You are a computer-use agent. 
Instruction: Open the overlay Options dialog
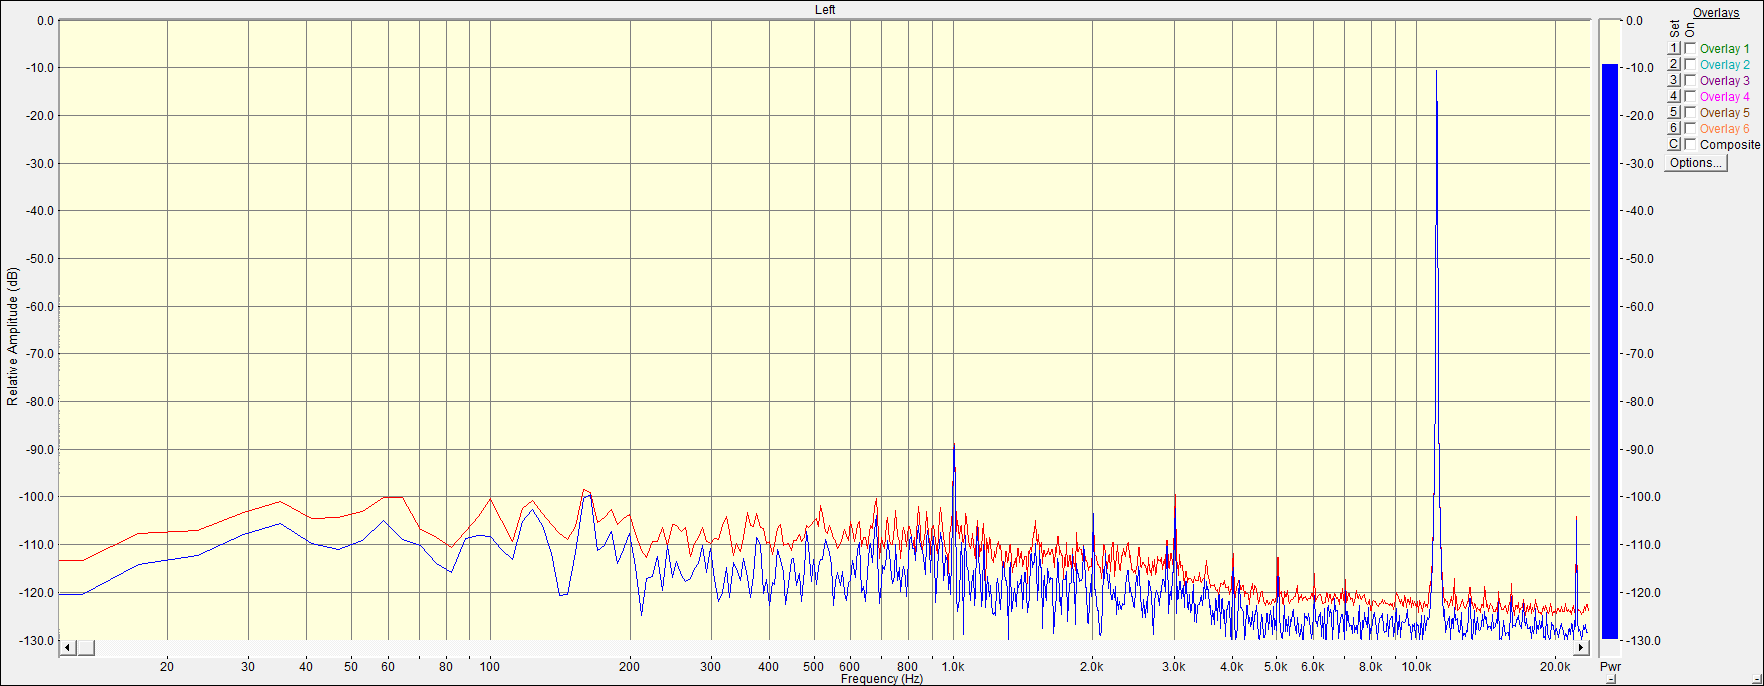[x=1696, y=163]
